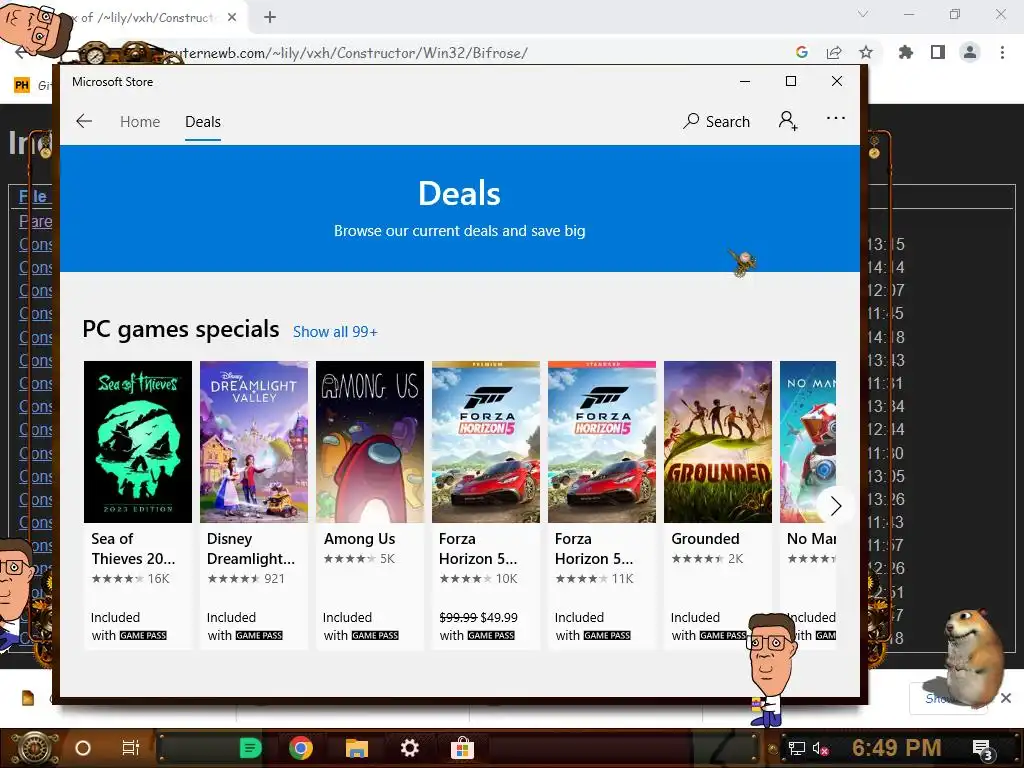The height and width of the screenshot is (768, 1024).
Task: Click the 6:49 PM taskbar clock
Action: coord(896,748)
